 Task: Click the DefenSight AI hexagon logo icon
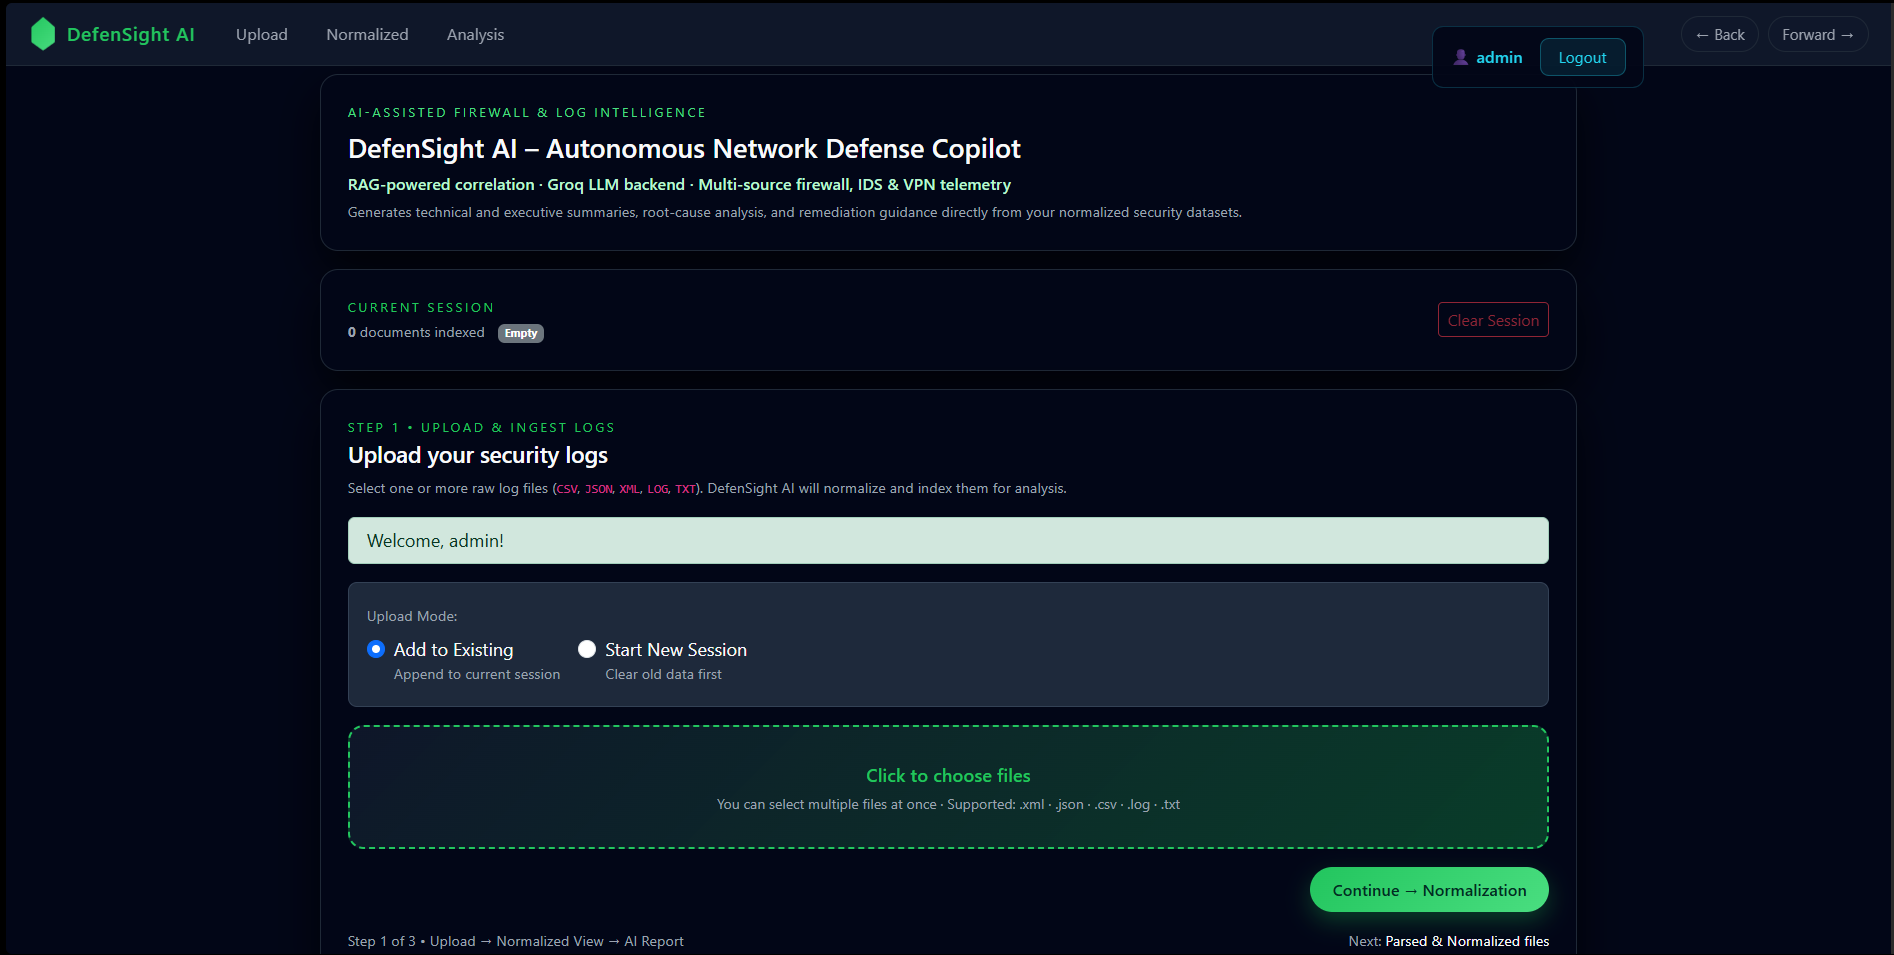(43, 34)
